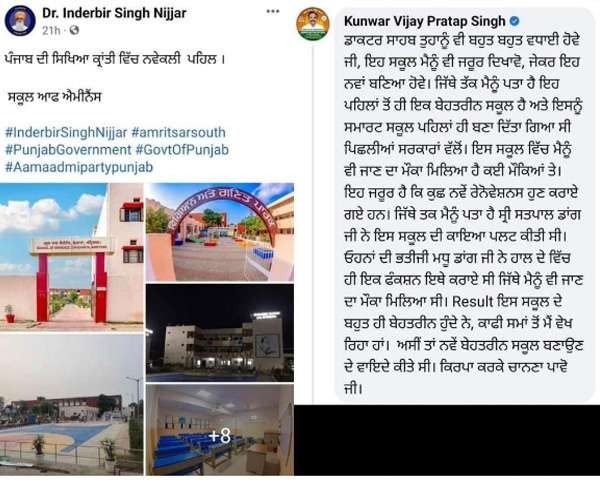This screenshot has width=600, height=480.
Task: Follow the #amritsarsouth hashtag
Action: 178,132
